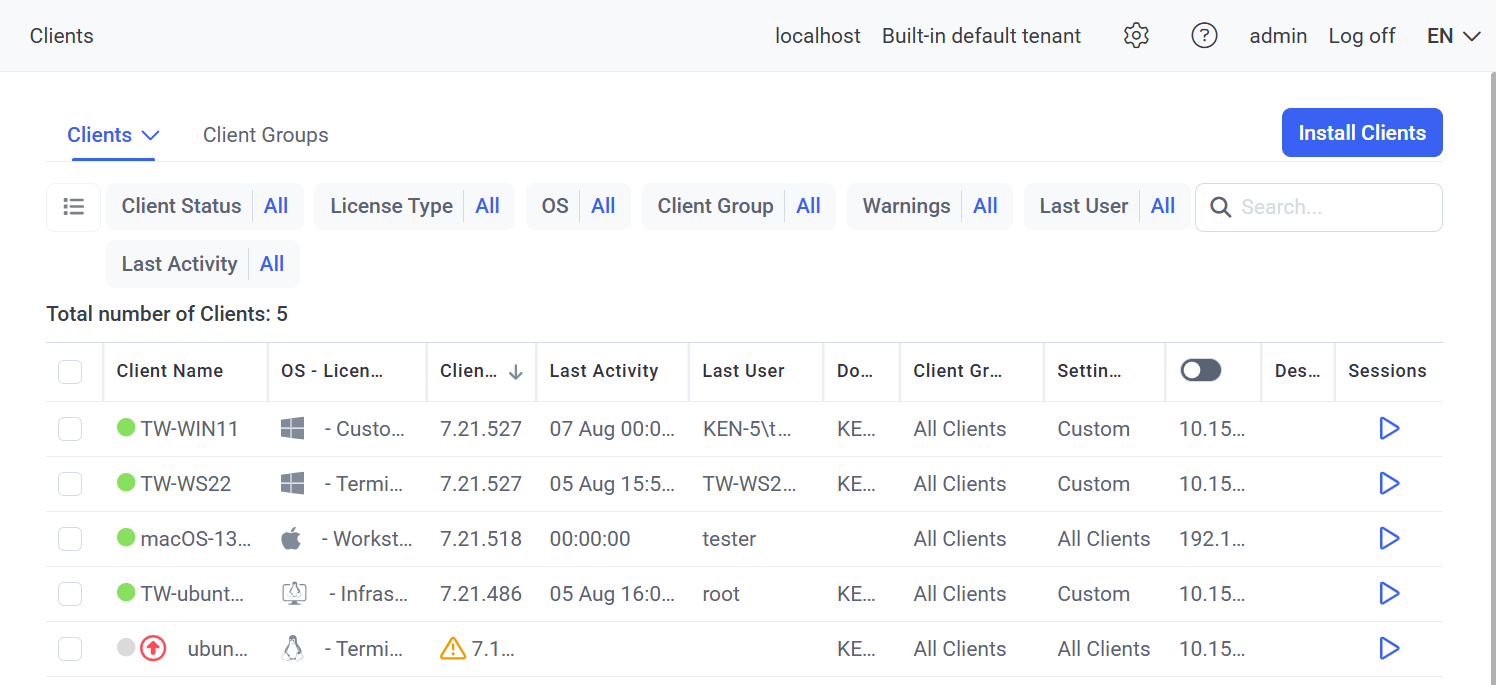Check the select-all clients checkbox

point(70,372)
